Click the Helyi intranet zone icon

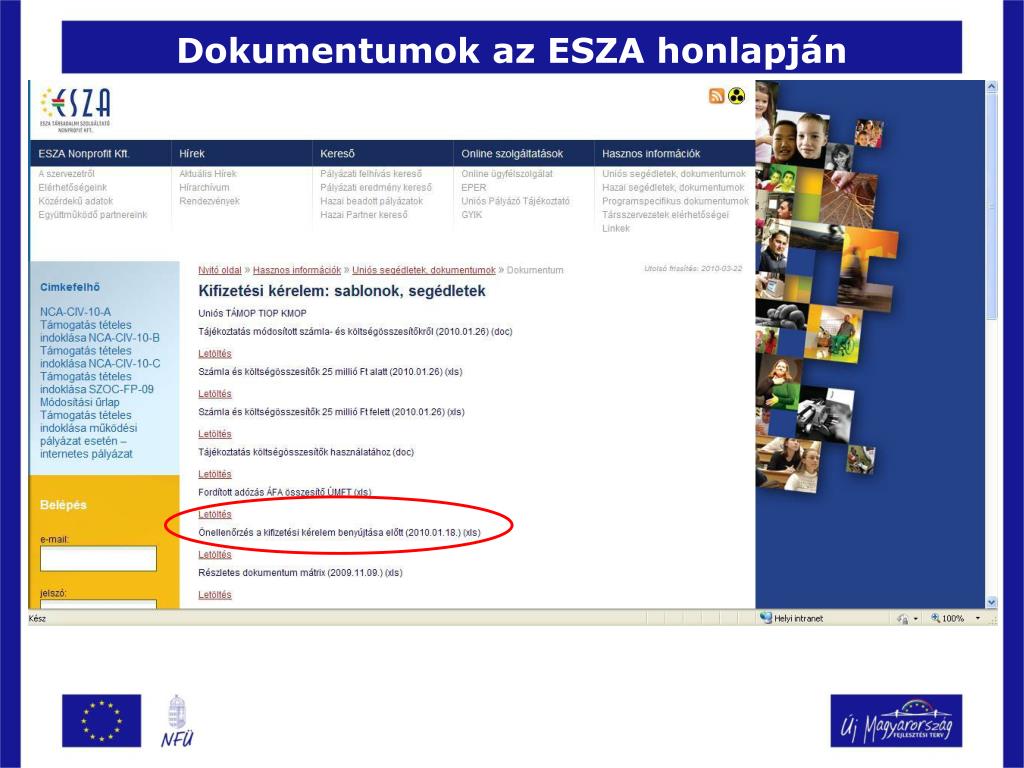766,617
